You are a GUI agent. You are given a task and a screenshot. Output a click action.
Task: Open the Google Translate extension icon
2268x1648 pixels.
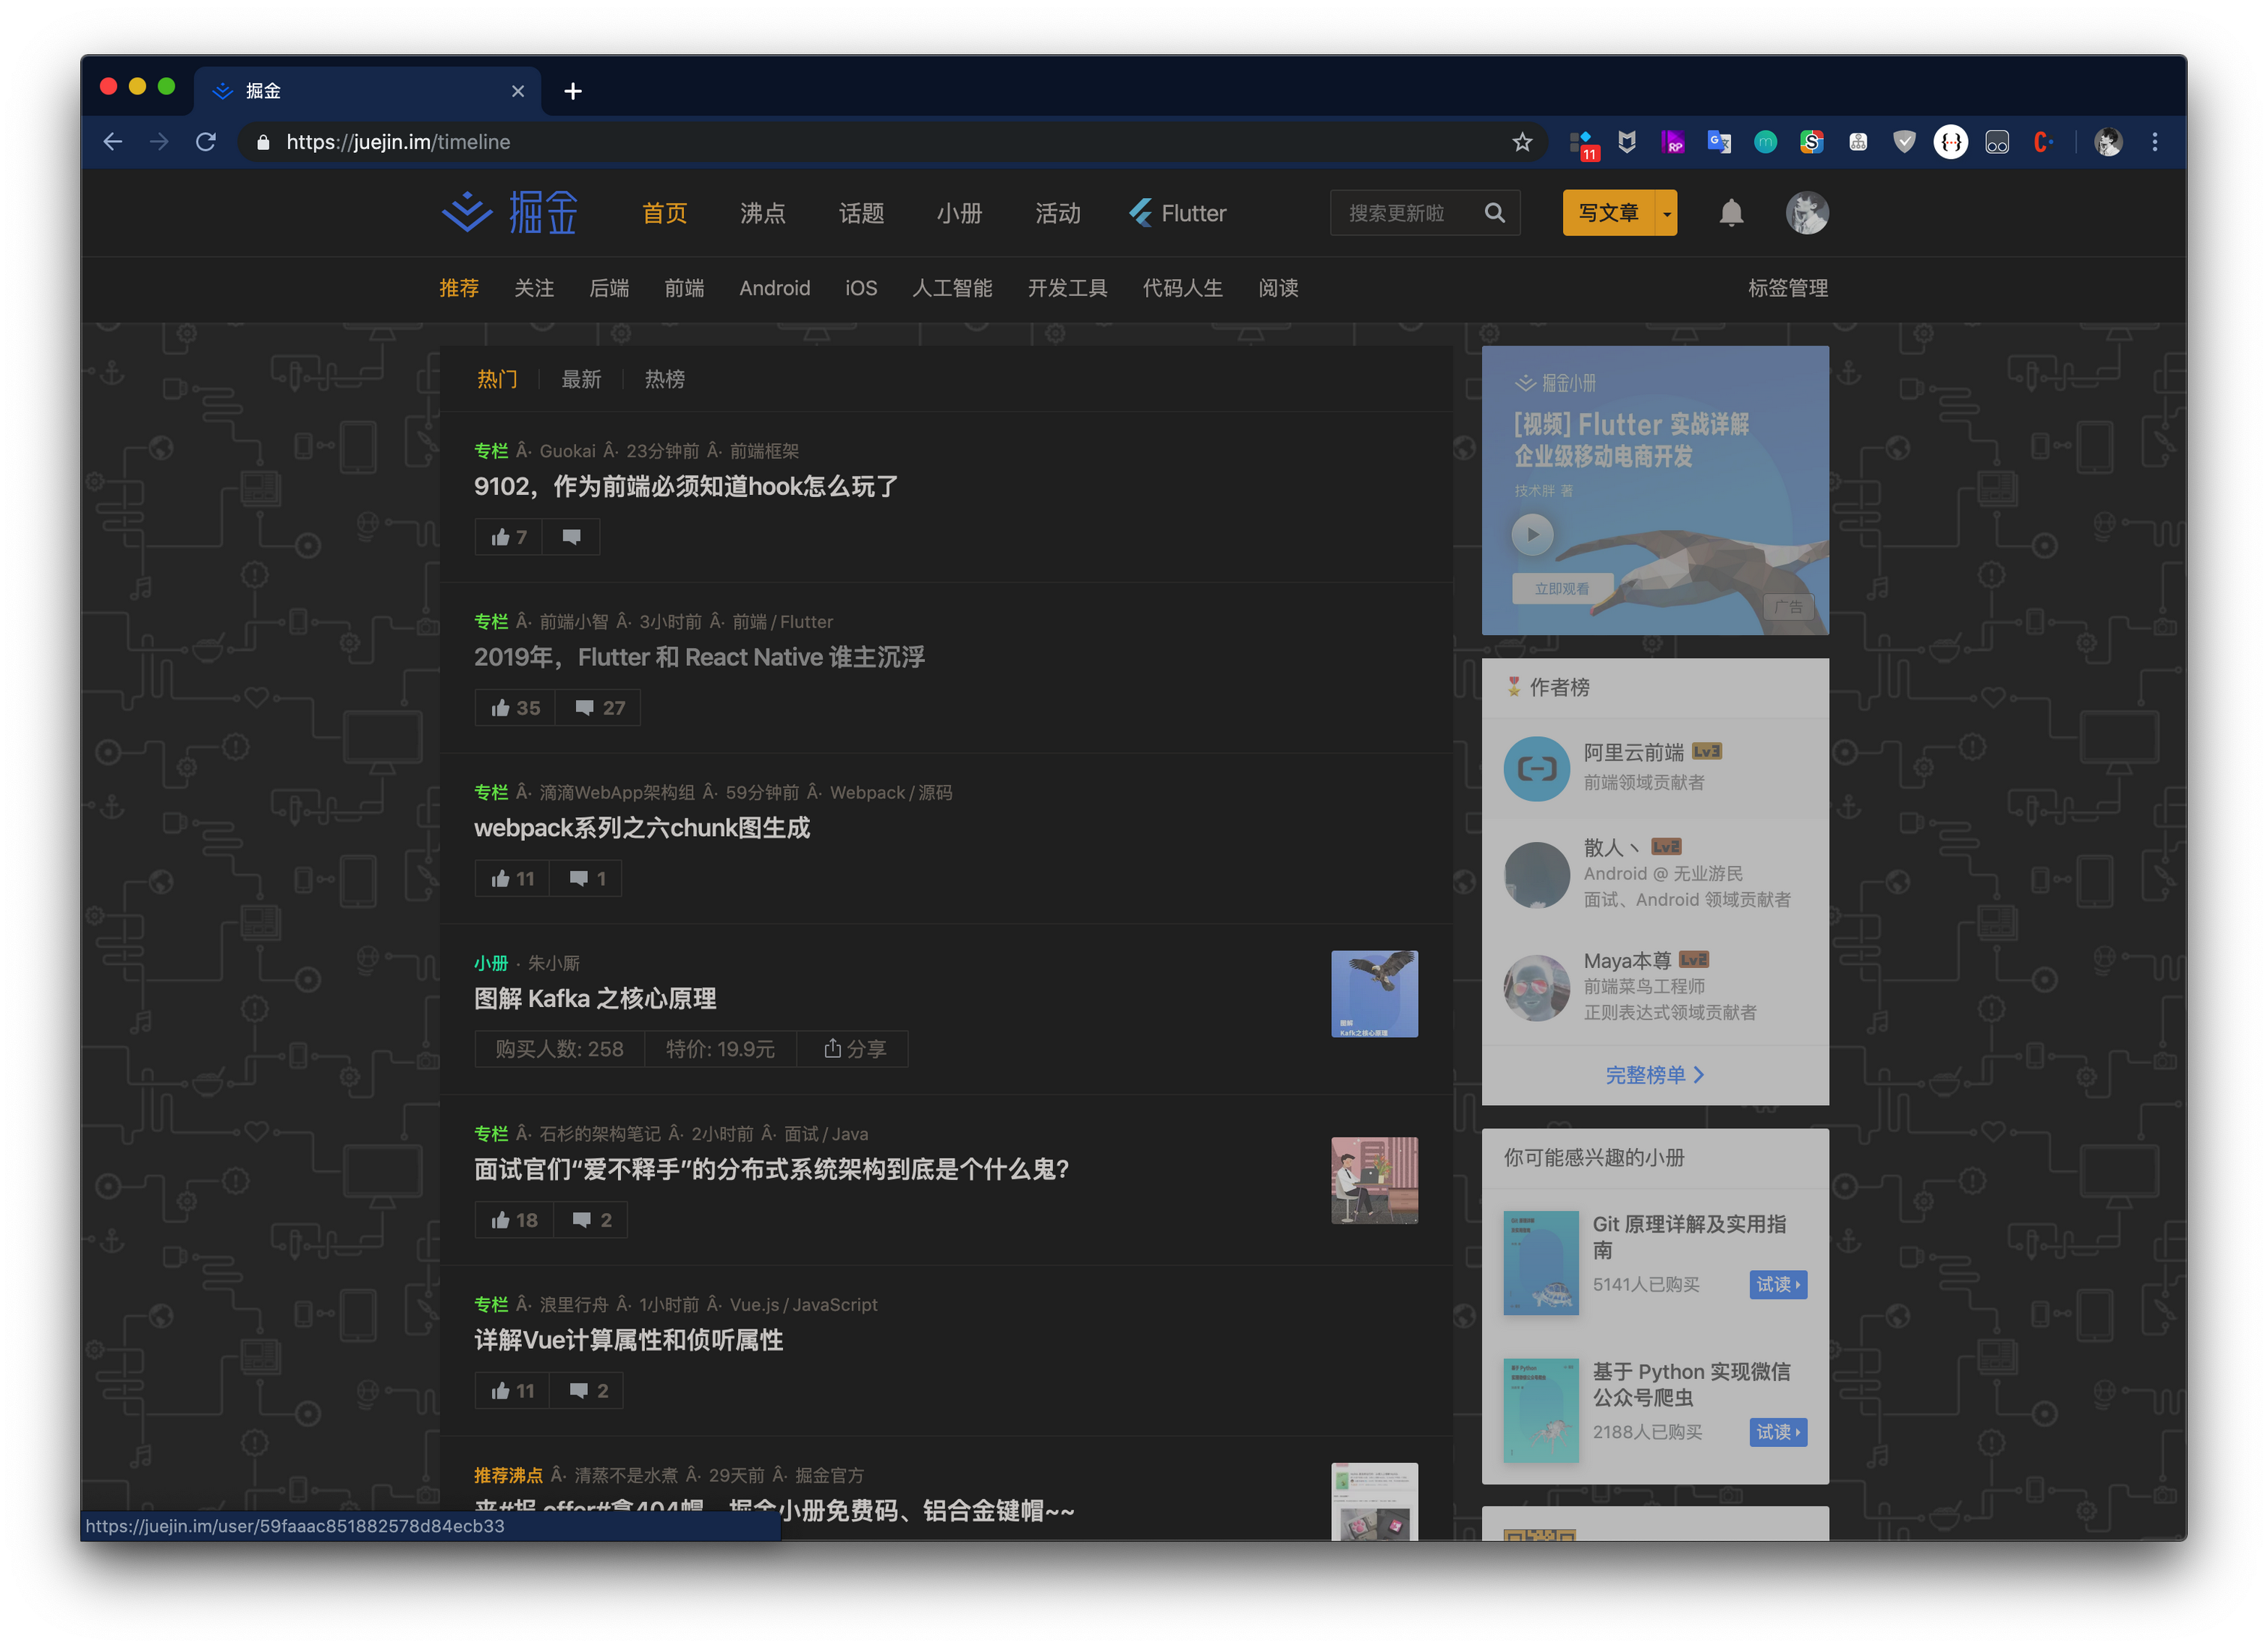click(x=1718, y=142)
